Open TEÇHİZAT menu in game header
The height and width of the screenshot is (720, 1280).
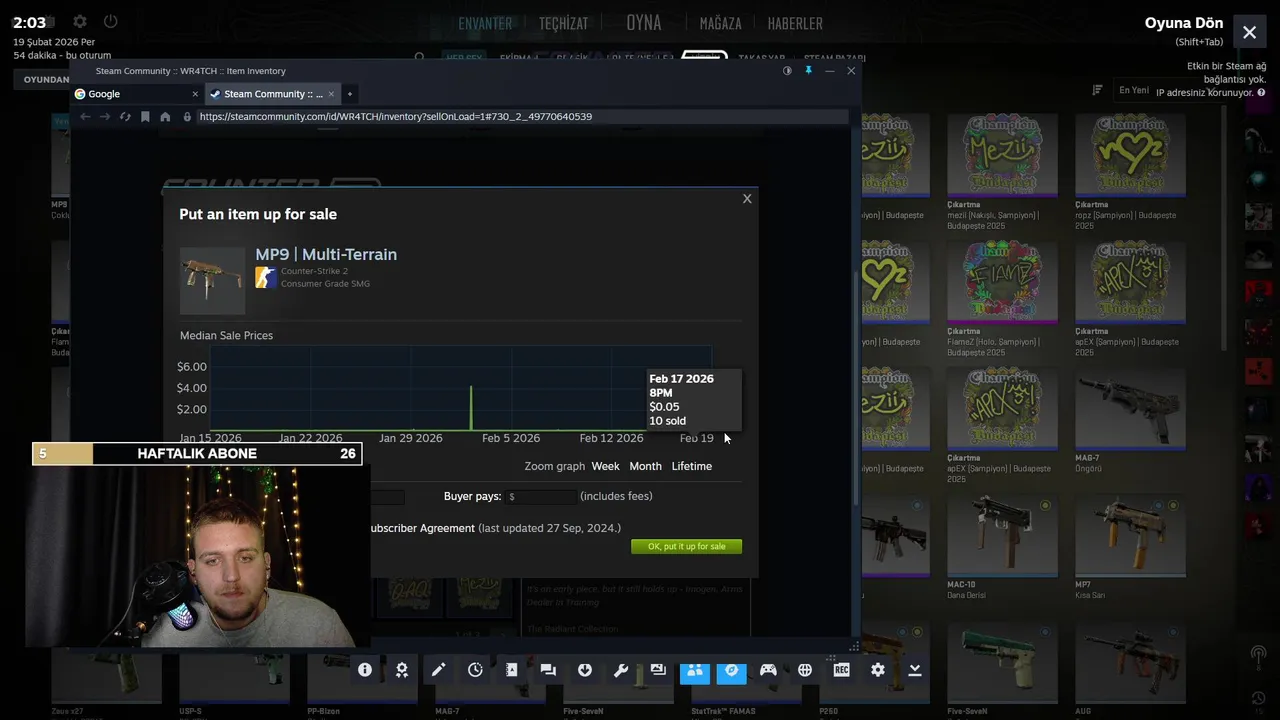[564, 23]
